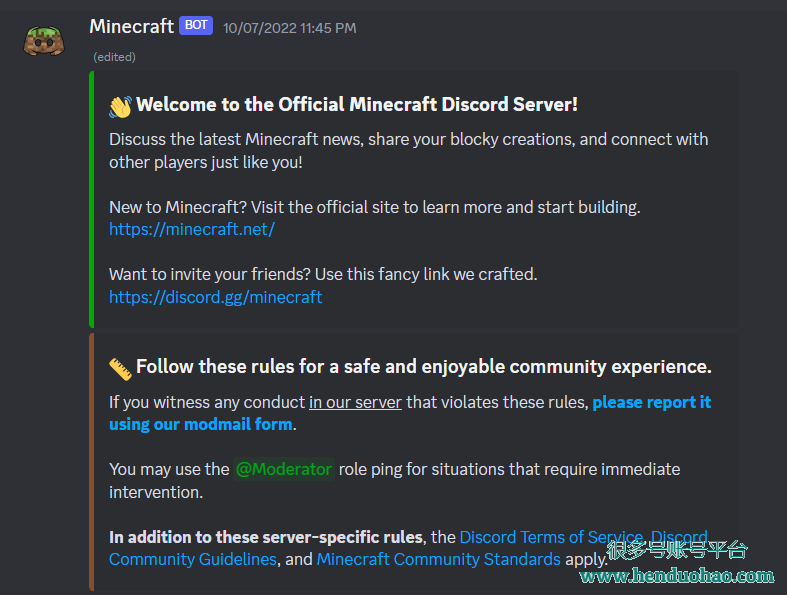The height and width of the screenshot is (595, 787).
Task: Click the waving hand emoji
Action: [x=120, y=106]
